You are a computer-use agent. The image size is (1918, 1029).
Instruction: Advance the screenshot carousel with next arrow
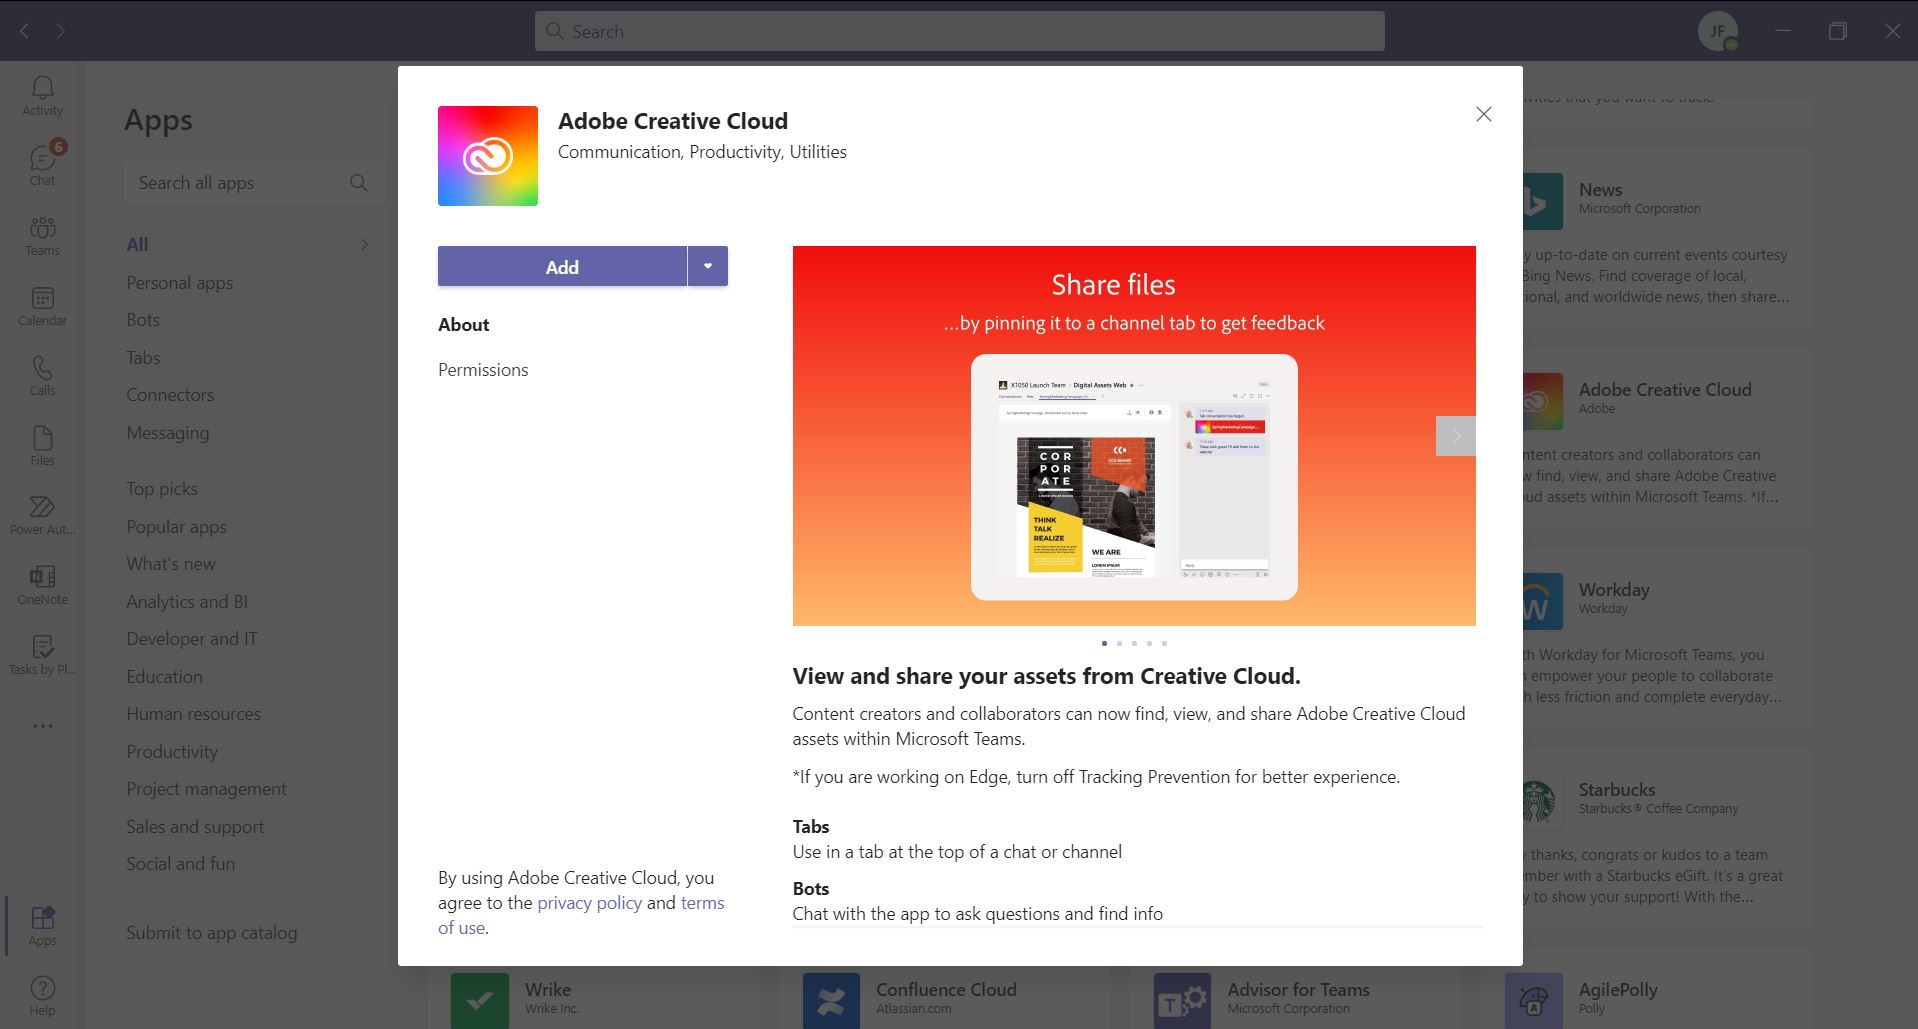pyautogui.click(x=1456, y=436)
